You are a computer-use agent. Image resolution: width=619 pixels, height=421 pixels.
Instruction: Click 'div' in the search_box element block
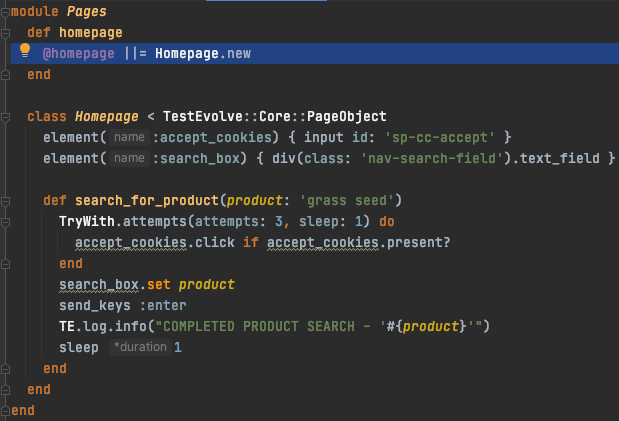coord(283,158)
